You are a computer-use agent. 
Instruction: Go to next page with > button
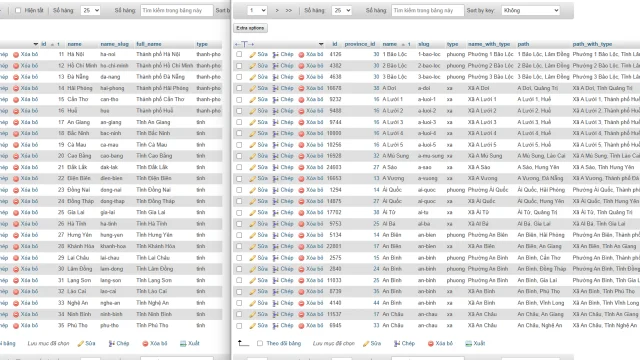click(277, 11)
